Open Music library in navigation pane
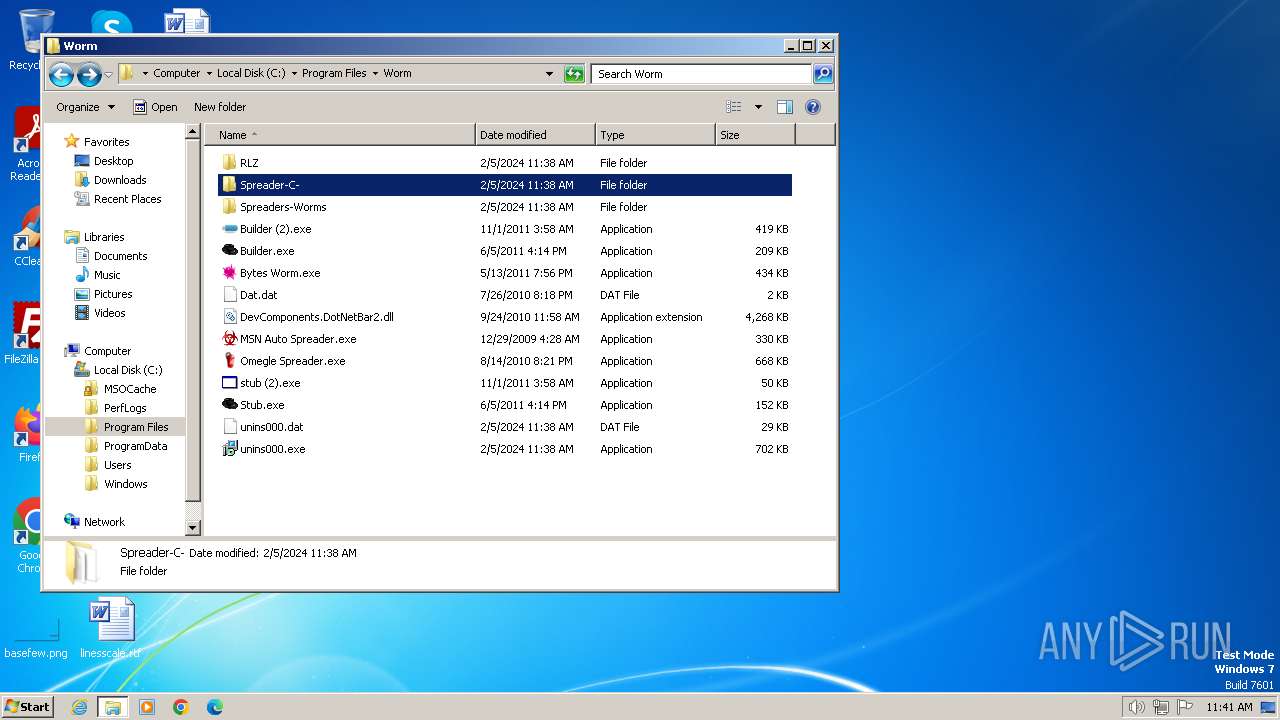The width and height of the screenshot is (1280, 720). (x=107, y=275)
